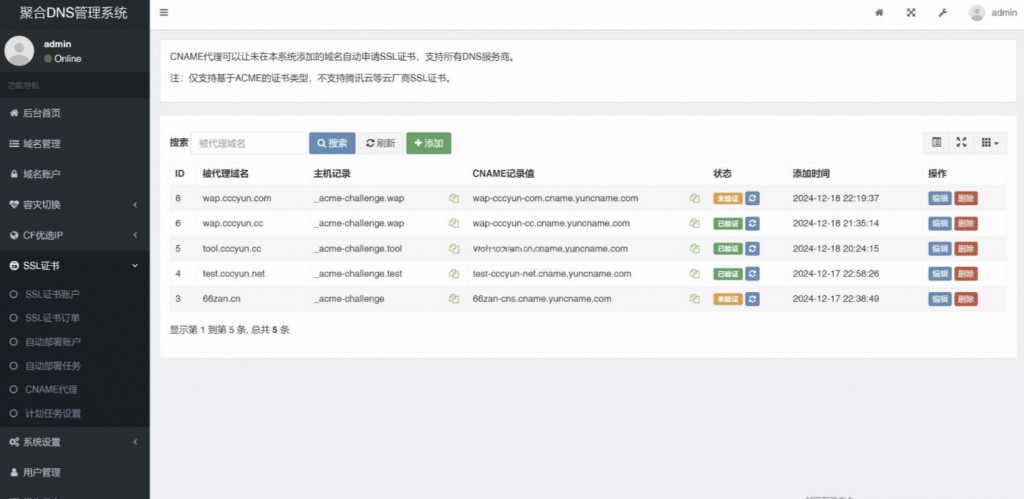Click the 未验证 badge for 66zan.cn

(x=728, y=299)
